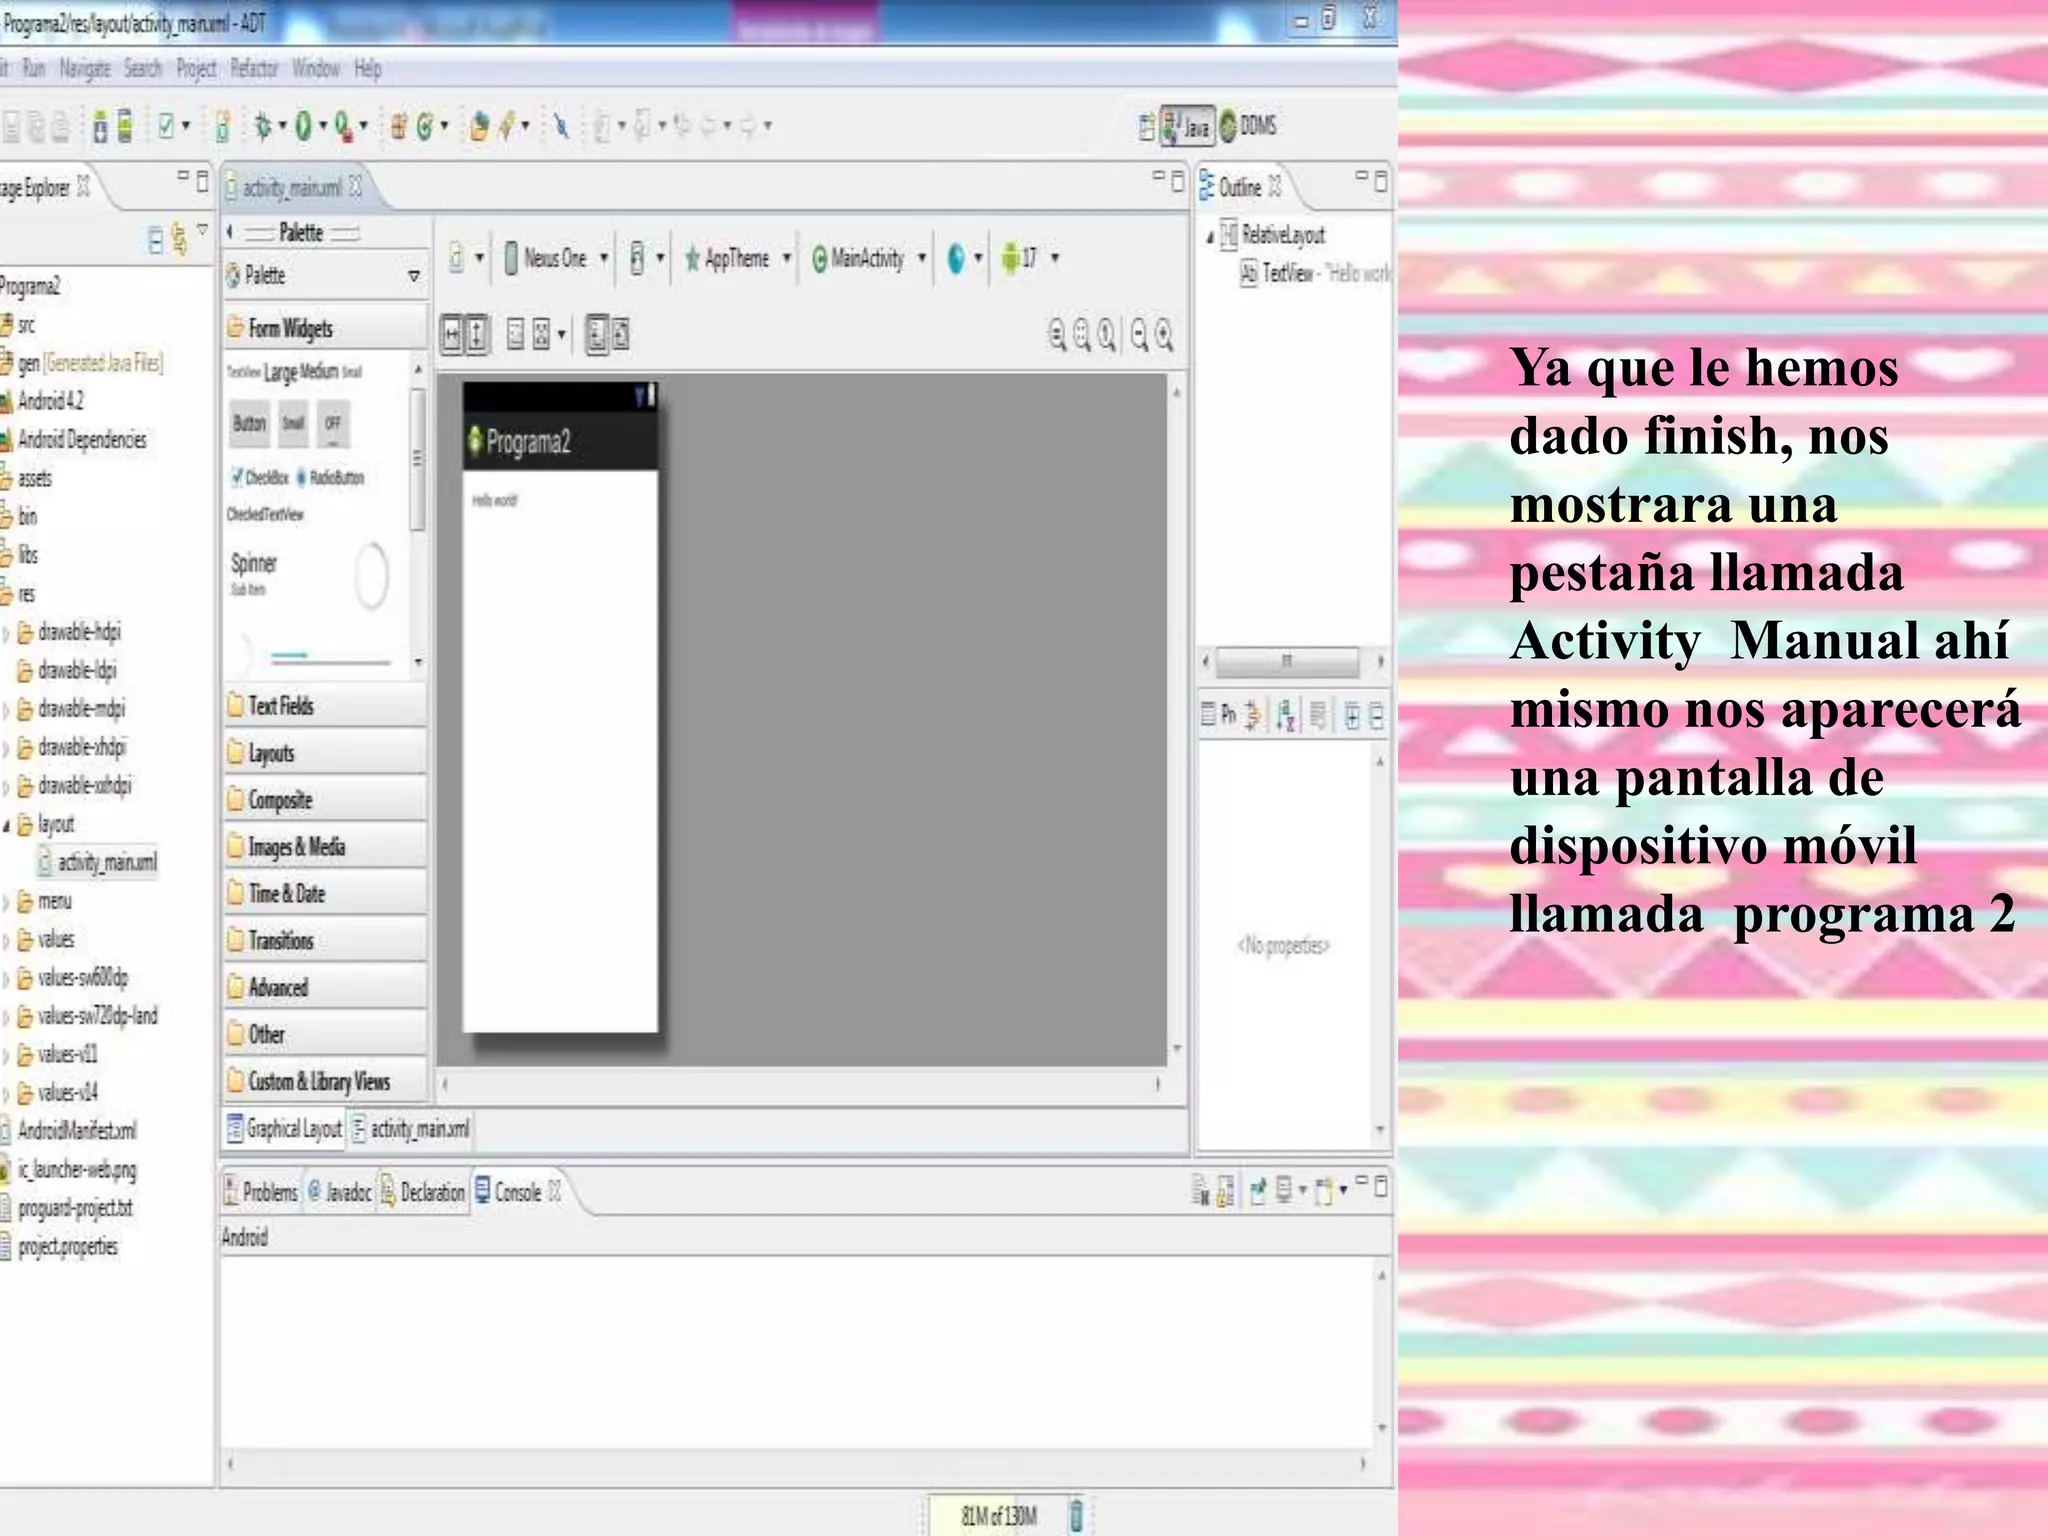Expand the Advanced palette category
Screen dimensions: 2048x1536
(x=326, y=988)
